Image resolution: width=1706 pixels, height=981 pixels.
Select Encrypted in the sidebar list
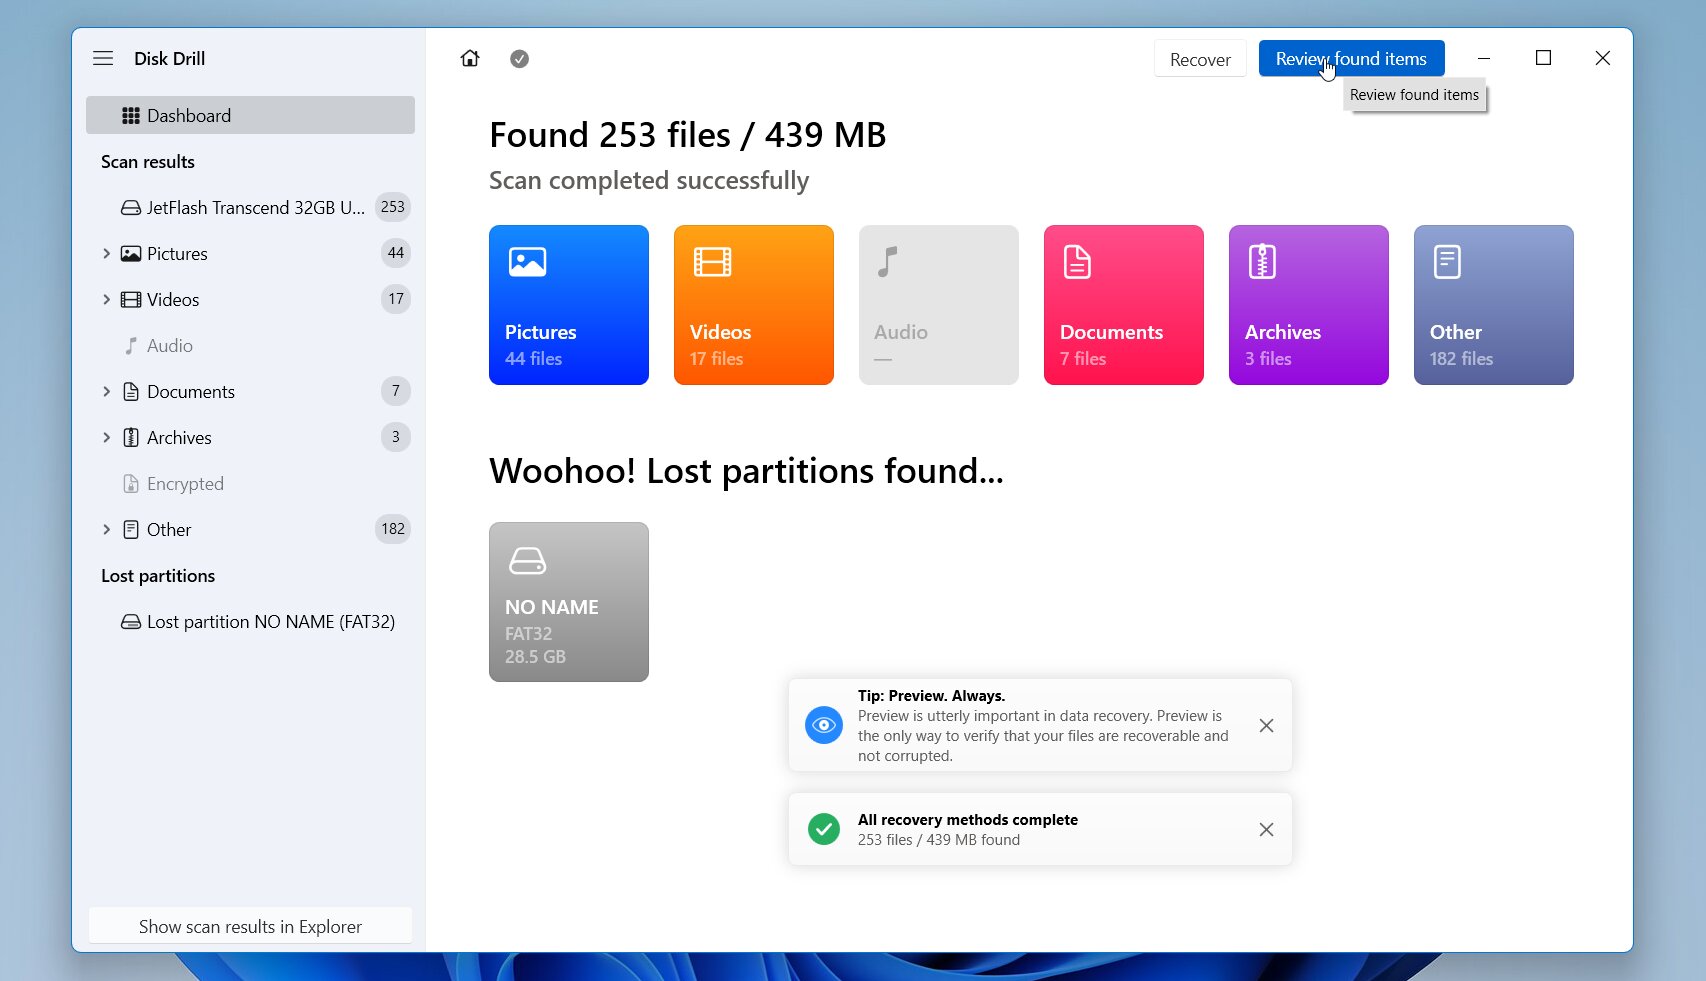tap(250, 483)
